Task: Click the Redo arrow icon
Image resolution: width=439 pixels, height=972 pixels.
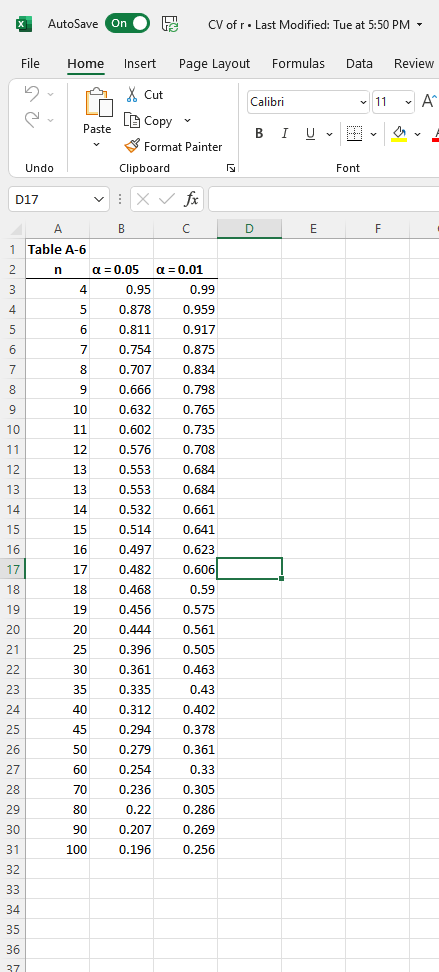Action: tap(32, 119)
